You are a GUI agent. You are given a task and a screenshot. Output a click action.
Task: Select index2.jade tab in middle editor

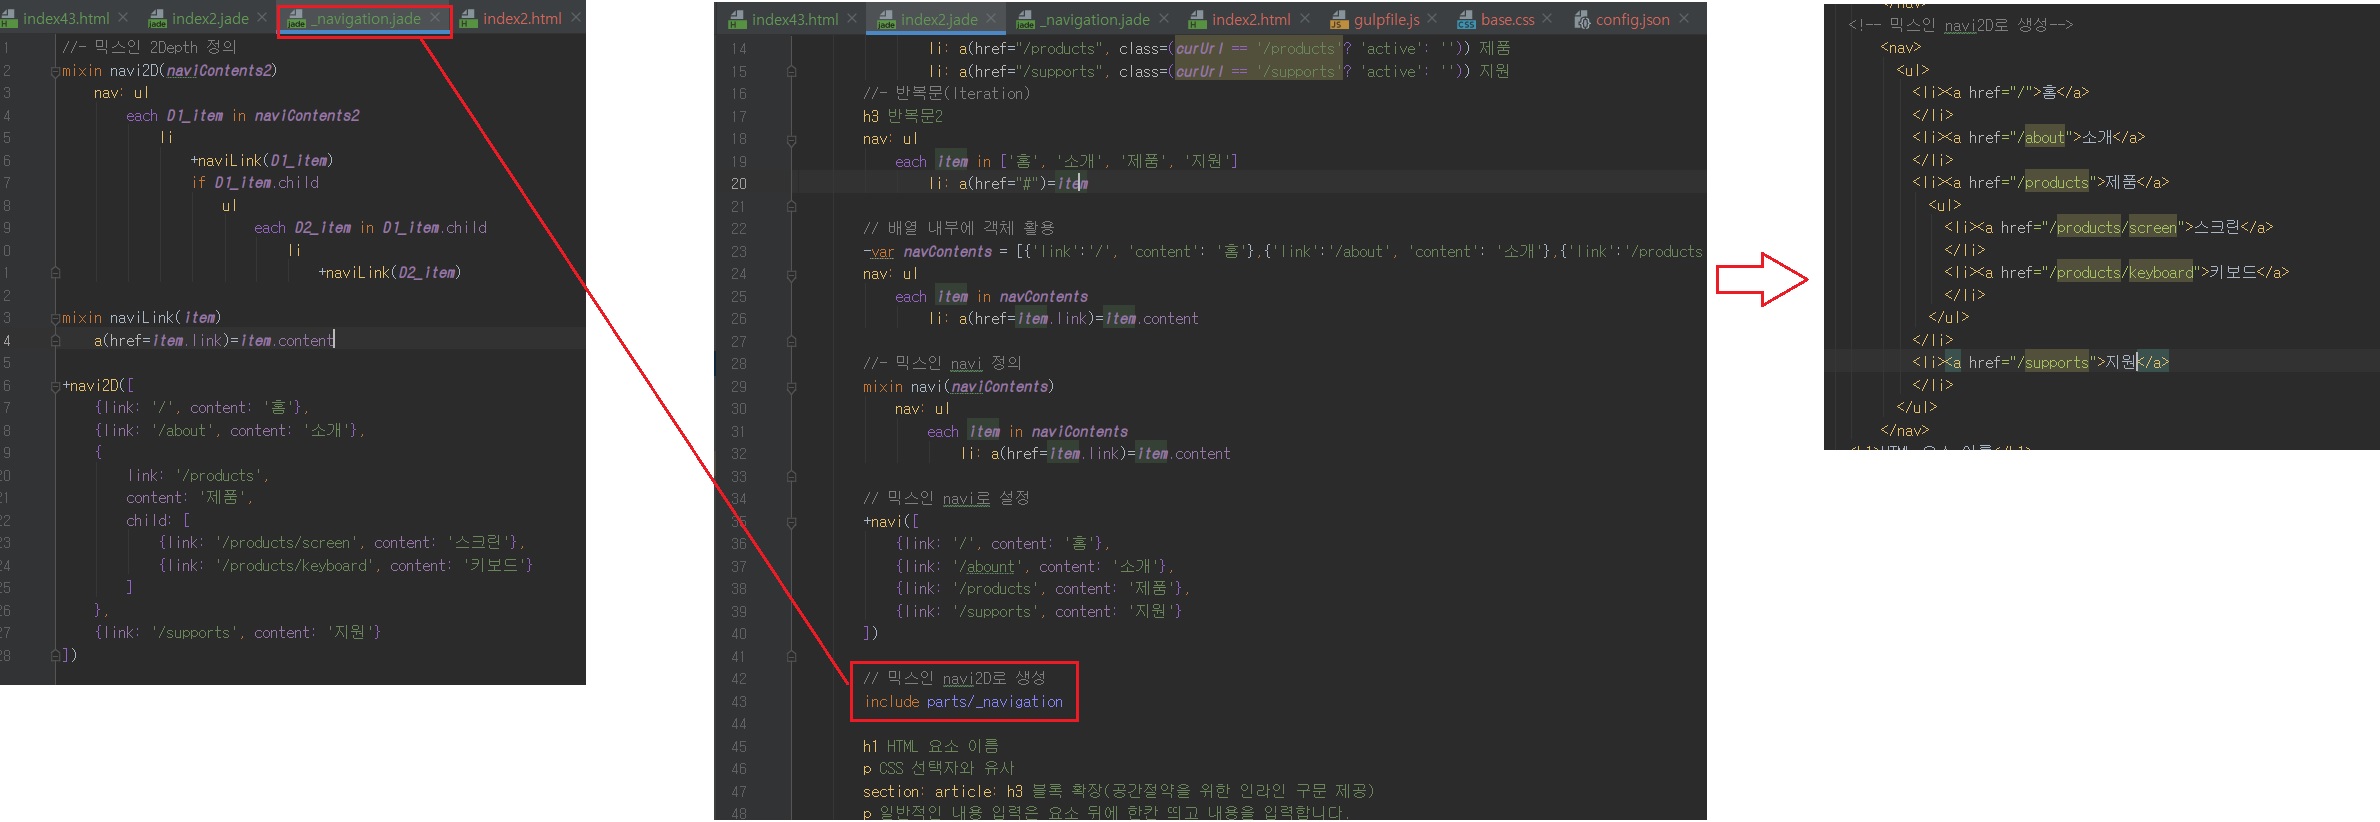point(938,20)
